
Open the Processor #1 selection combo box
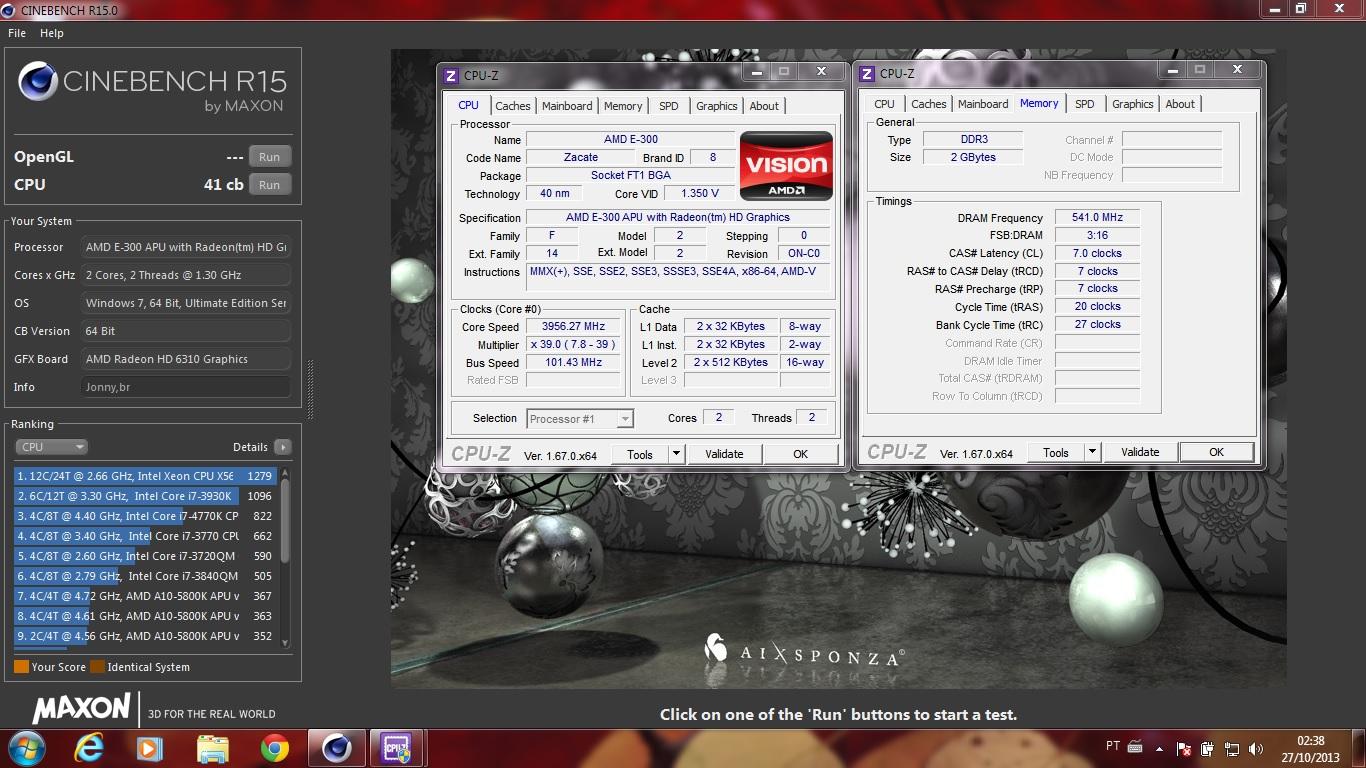tap(580, 419)
